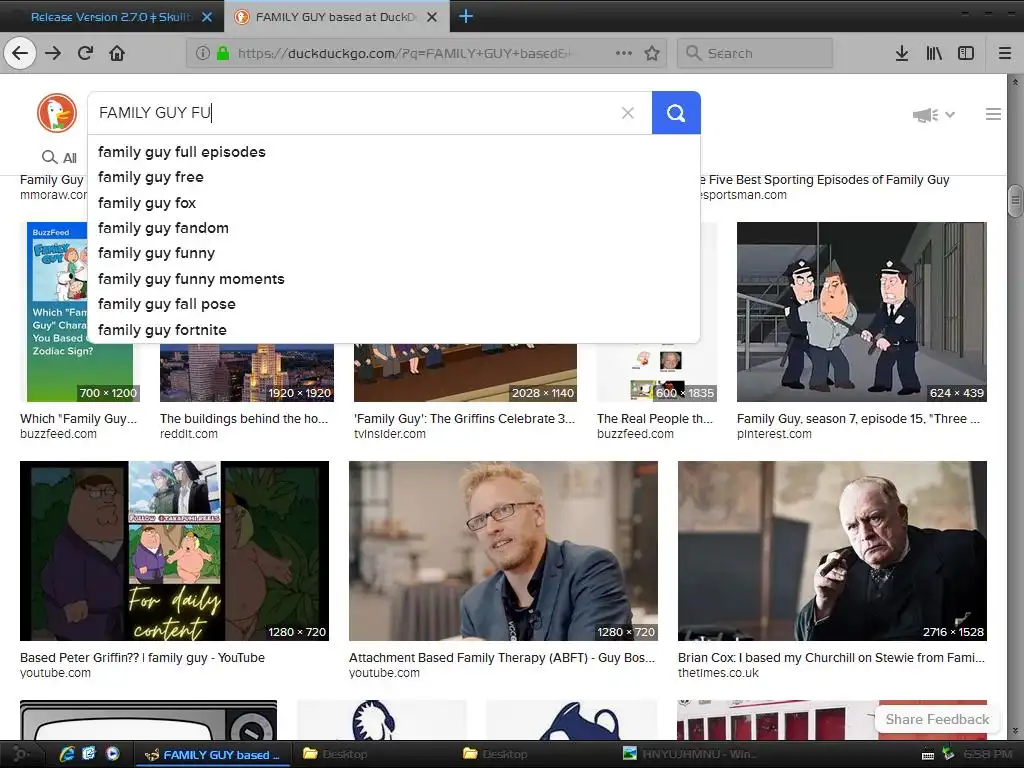Open page actions three-dot menu
Screen dimensions: 1024x768
tap(624, 53)
